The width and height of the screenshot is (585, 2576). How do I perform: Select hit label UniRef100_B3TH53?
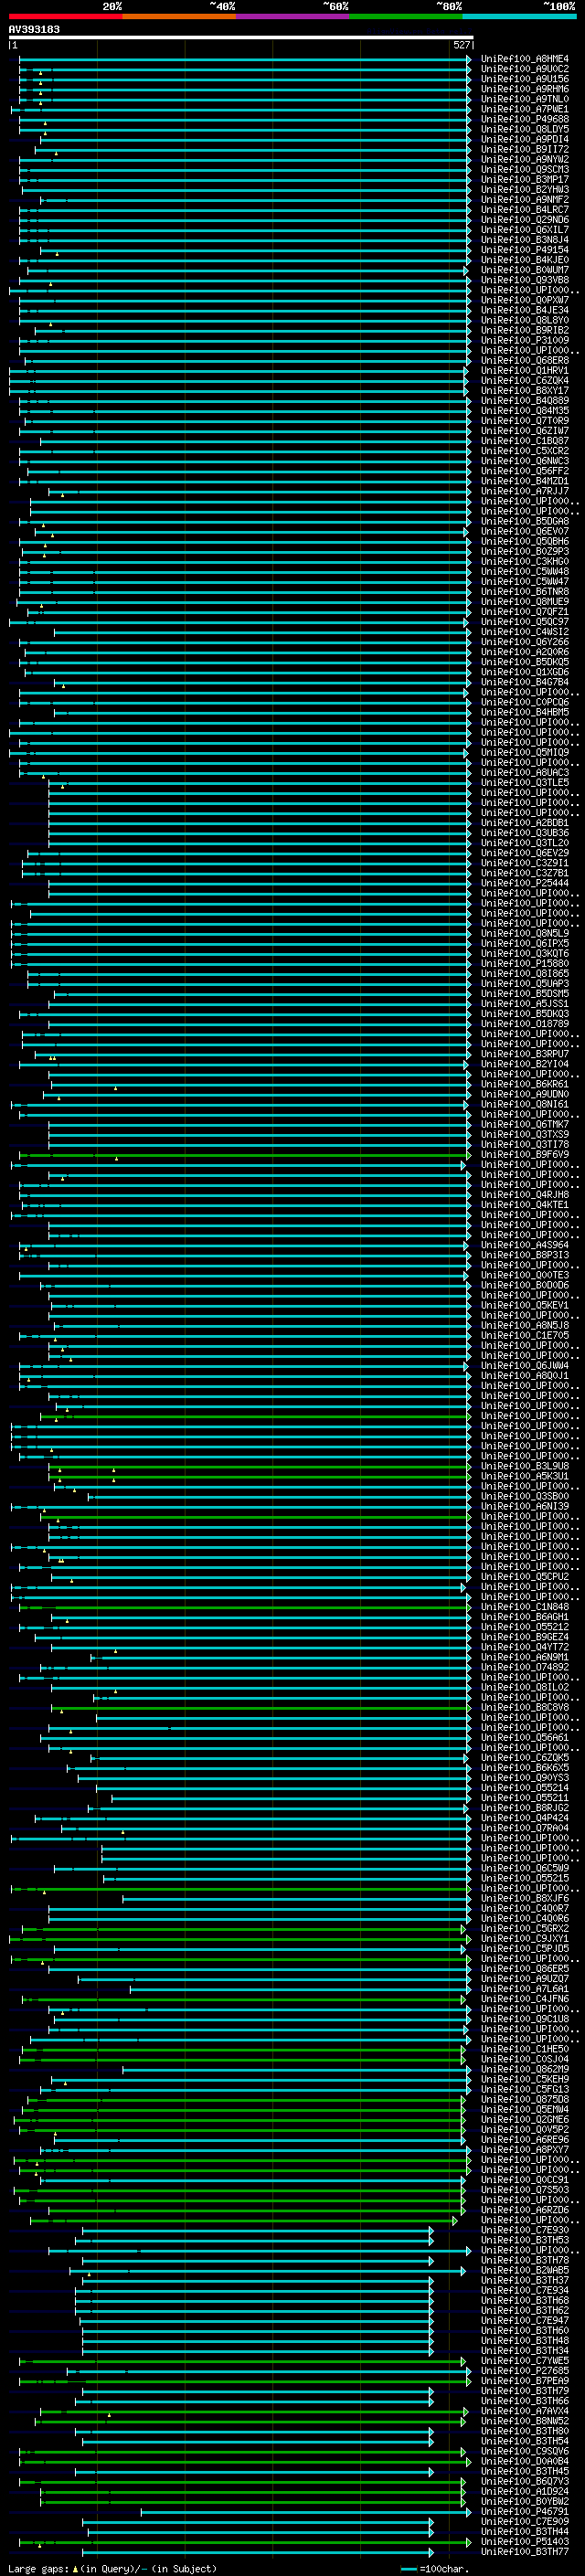(x=525, y=2240)
